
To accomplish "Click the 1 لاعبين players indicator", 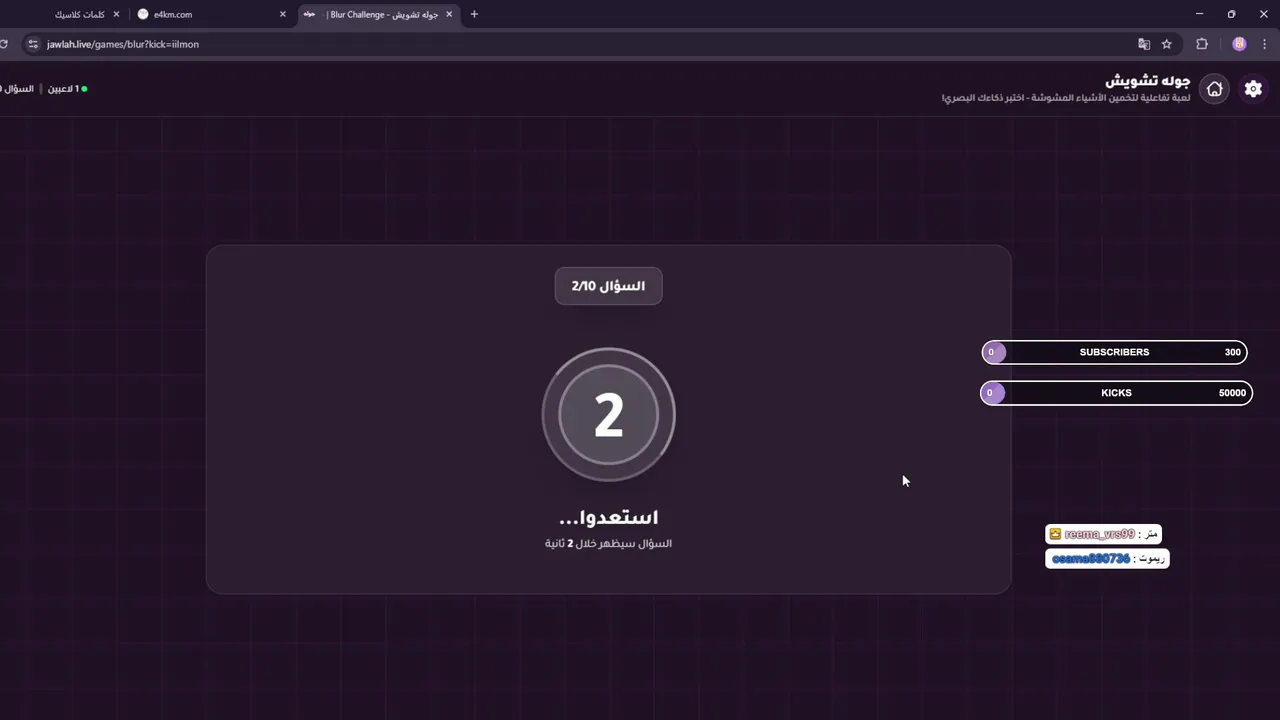I will click(67, 89).
